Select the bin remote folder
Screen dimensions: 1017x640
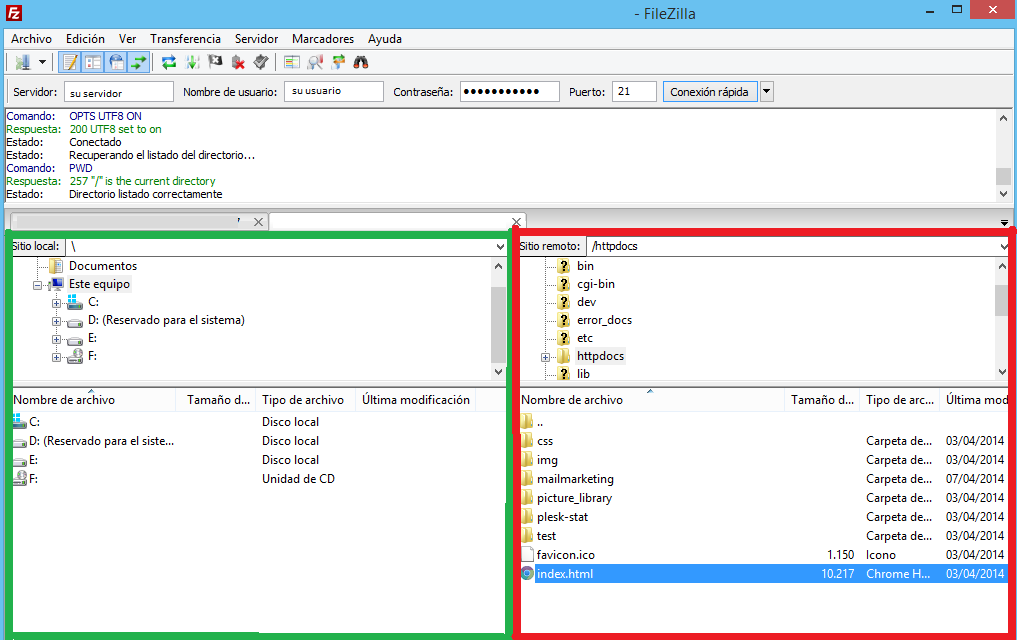585,266
